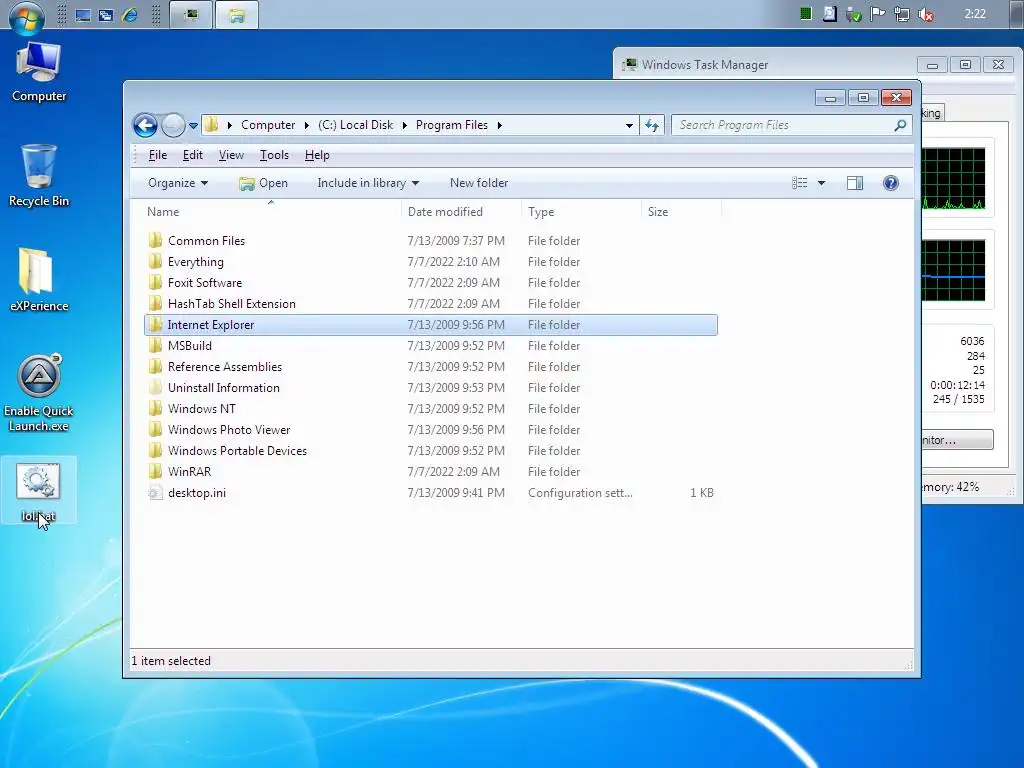Select the lol.bat desktop file
Viewport: 1024px width, 768px height.
click(x=39, y=491)
